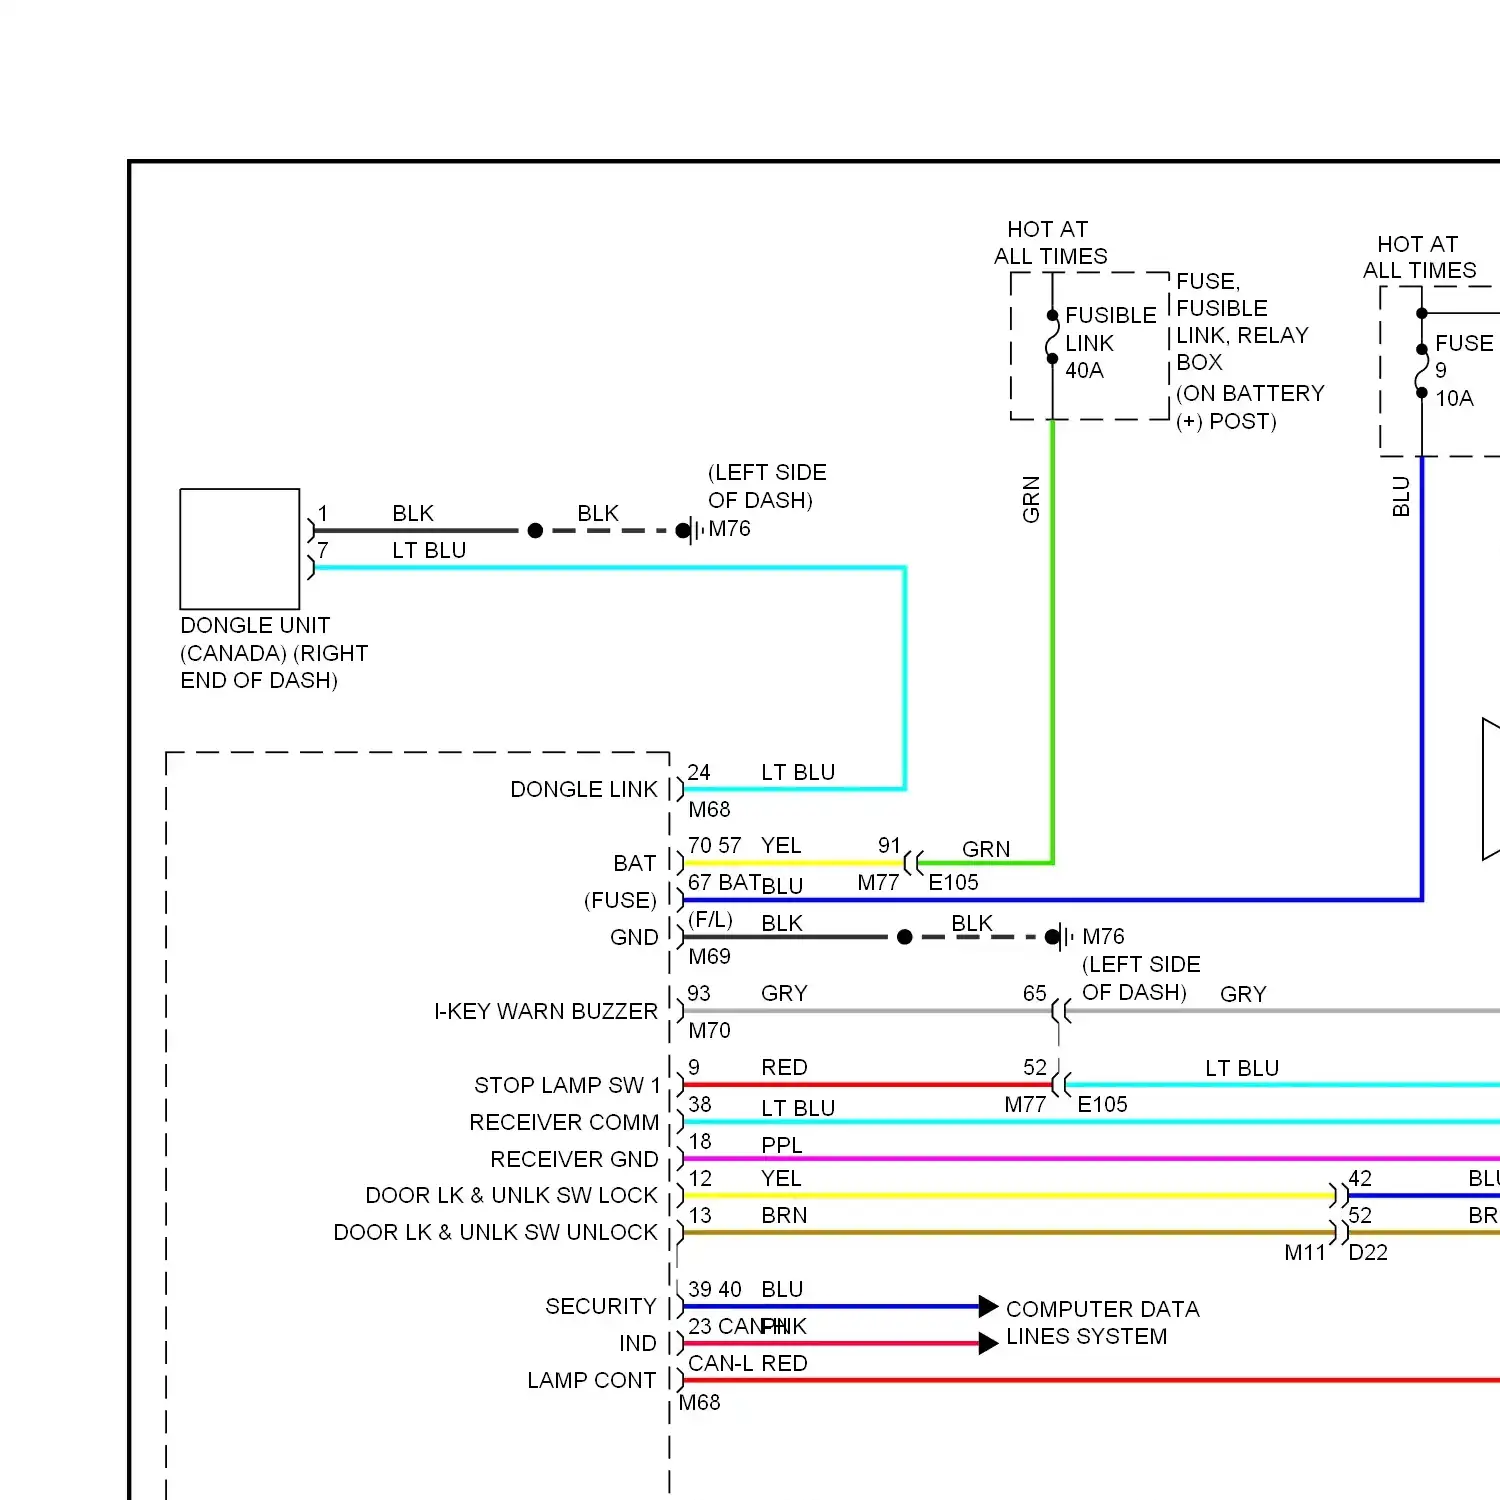1500x1500 pixels.
Task: Click the 'FUSE 9 10A' label
Action: tap(1464, 371)
